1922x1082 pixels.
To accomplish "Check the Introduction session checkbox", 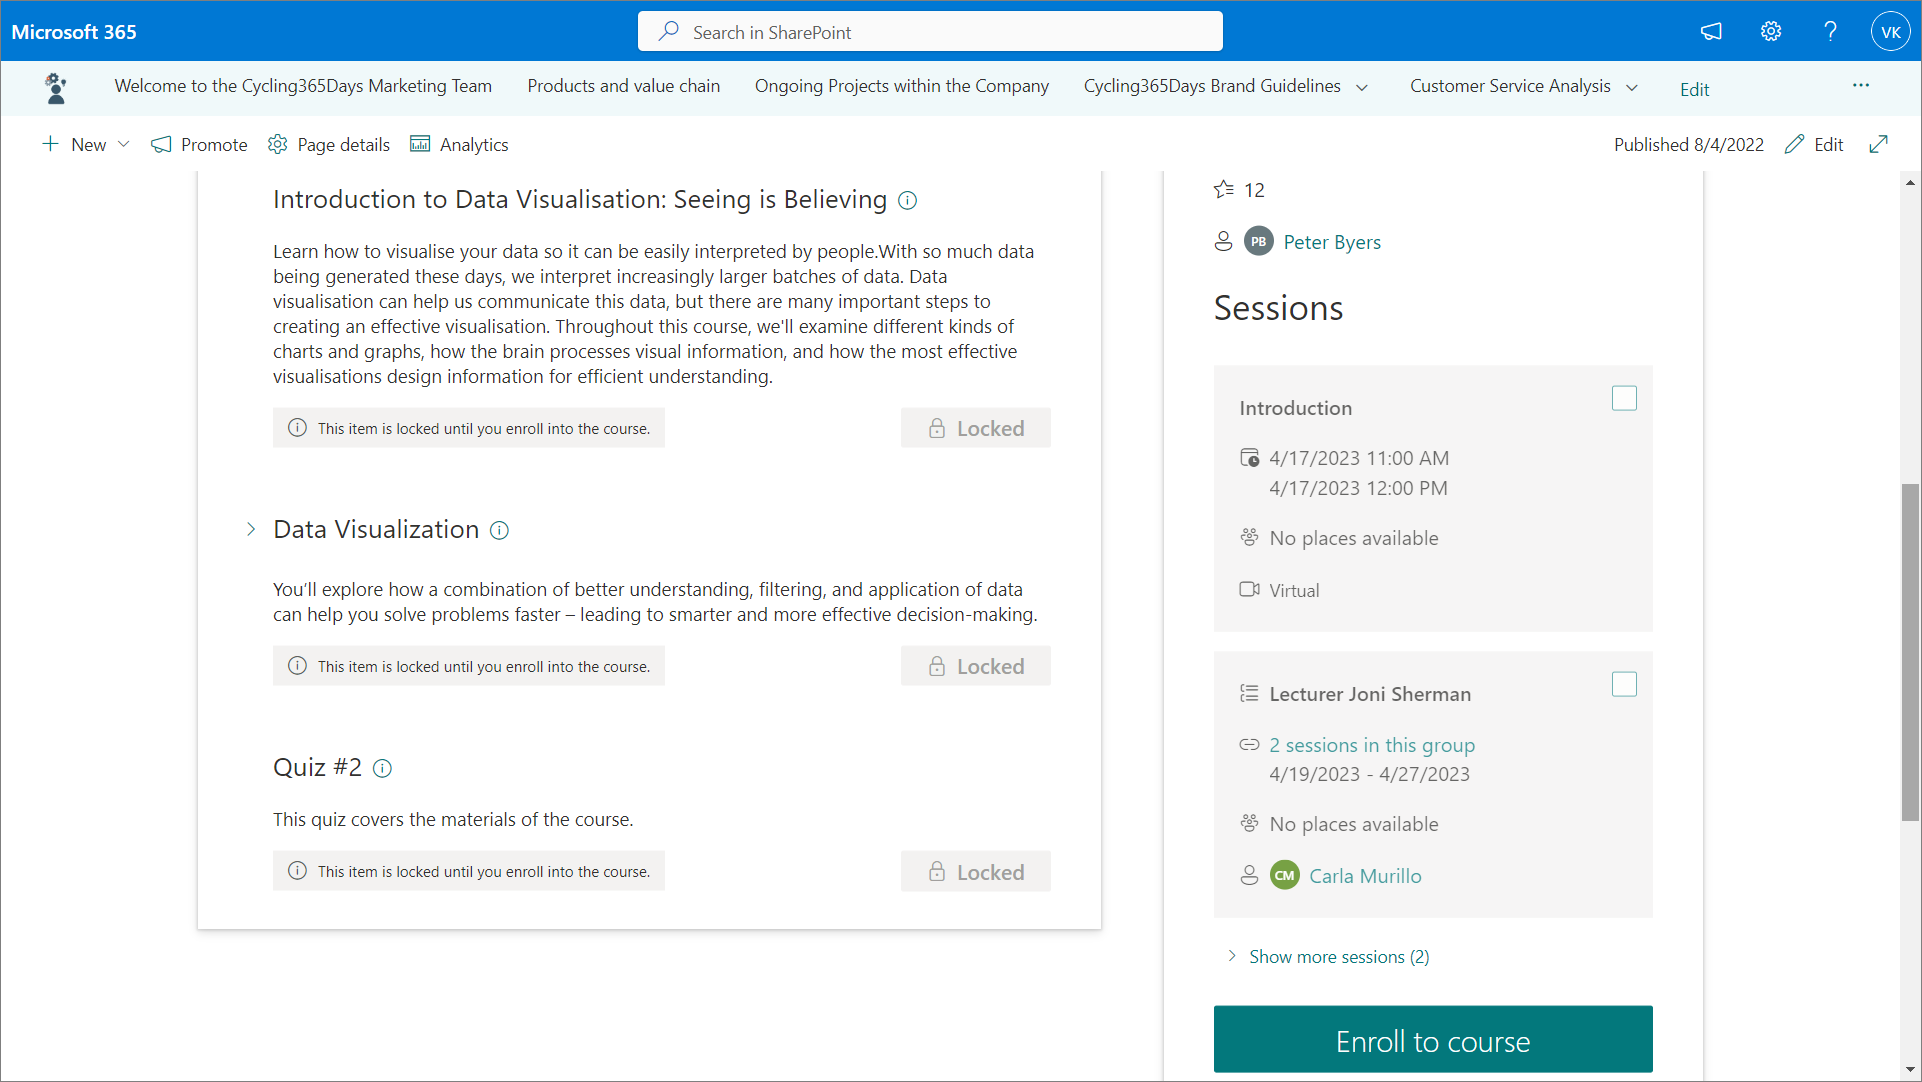I will [1624, 399].
